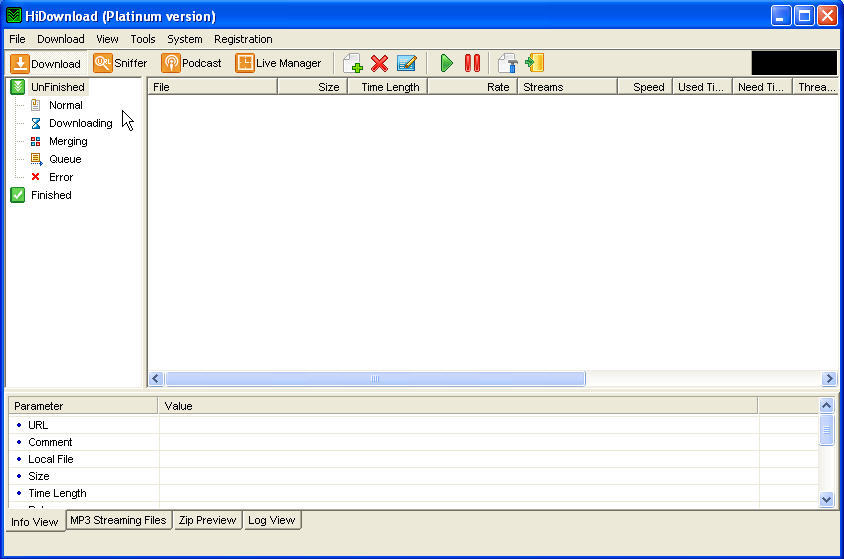Click the red X delete task icon

pos(379,63)
